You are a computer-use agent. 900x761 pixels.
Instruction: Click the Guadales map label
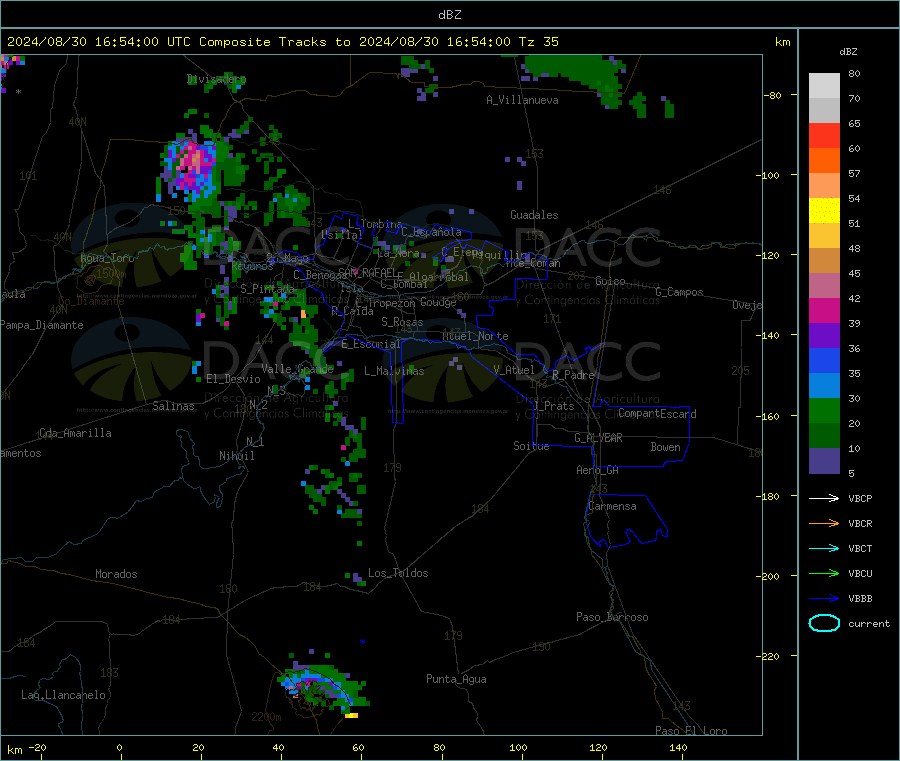[534, 215]
